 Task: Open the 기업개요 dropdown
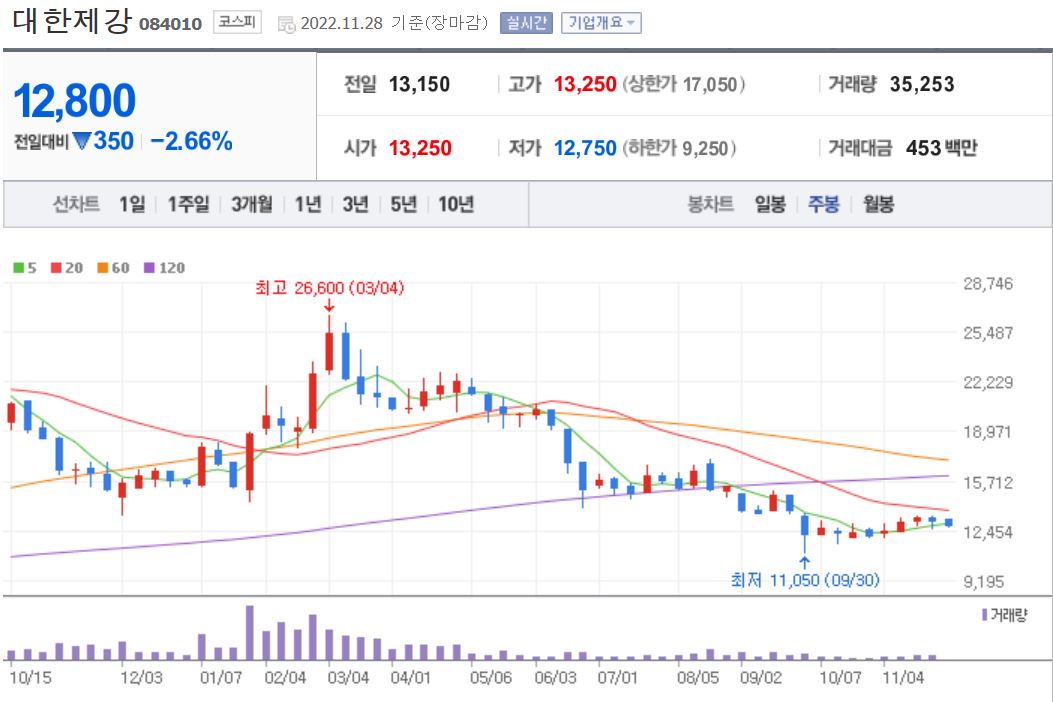tap(601, 23)
